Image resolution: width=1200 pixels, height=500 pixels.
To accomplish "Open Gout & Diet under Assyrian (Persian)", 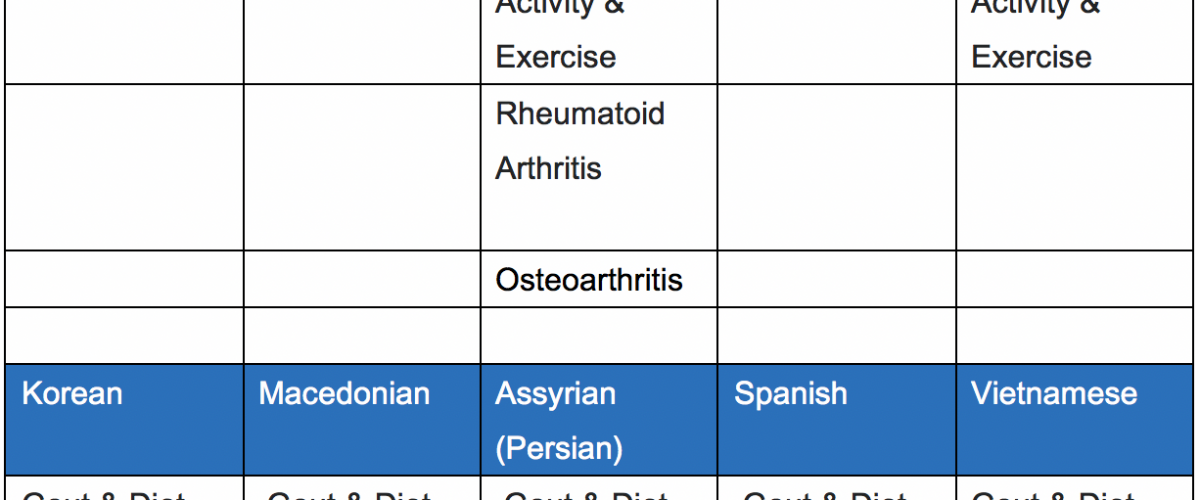I will 586,494.
